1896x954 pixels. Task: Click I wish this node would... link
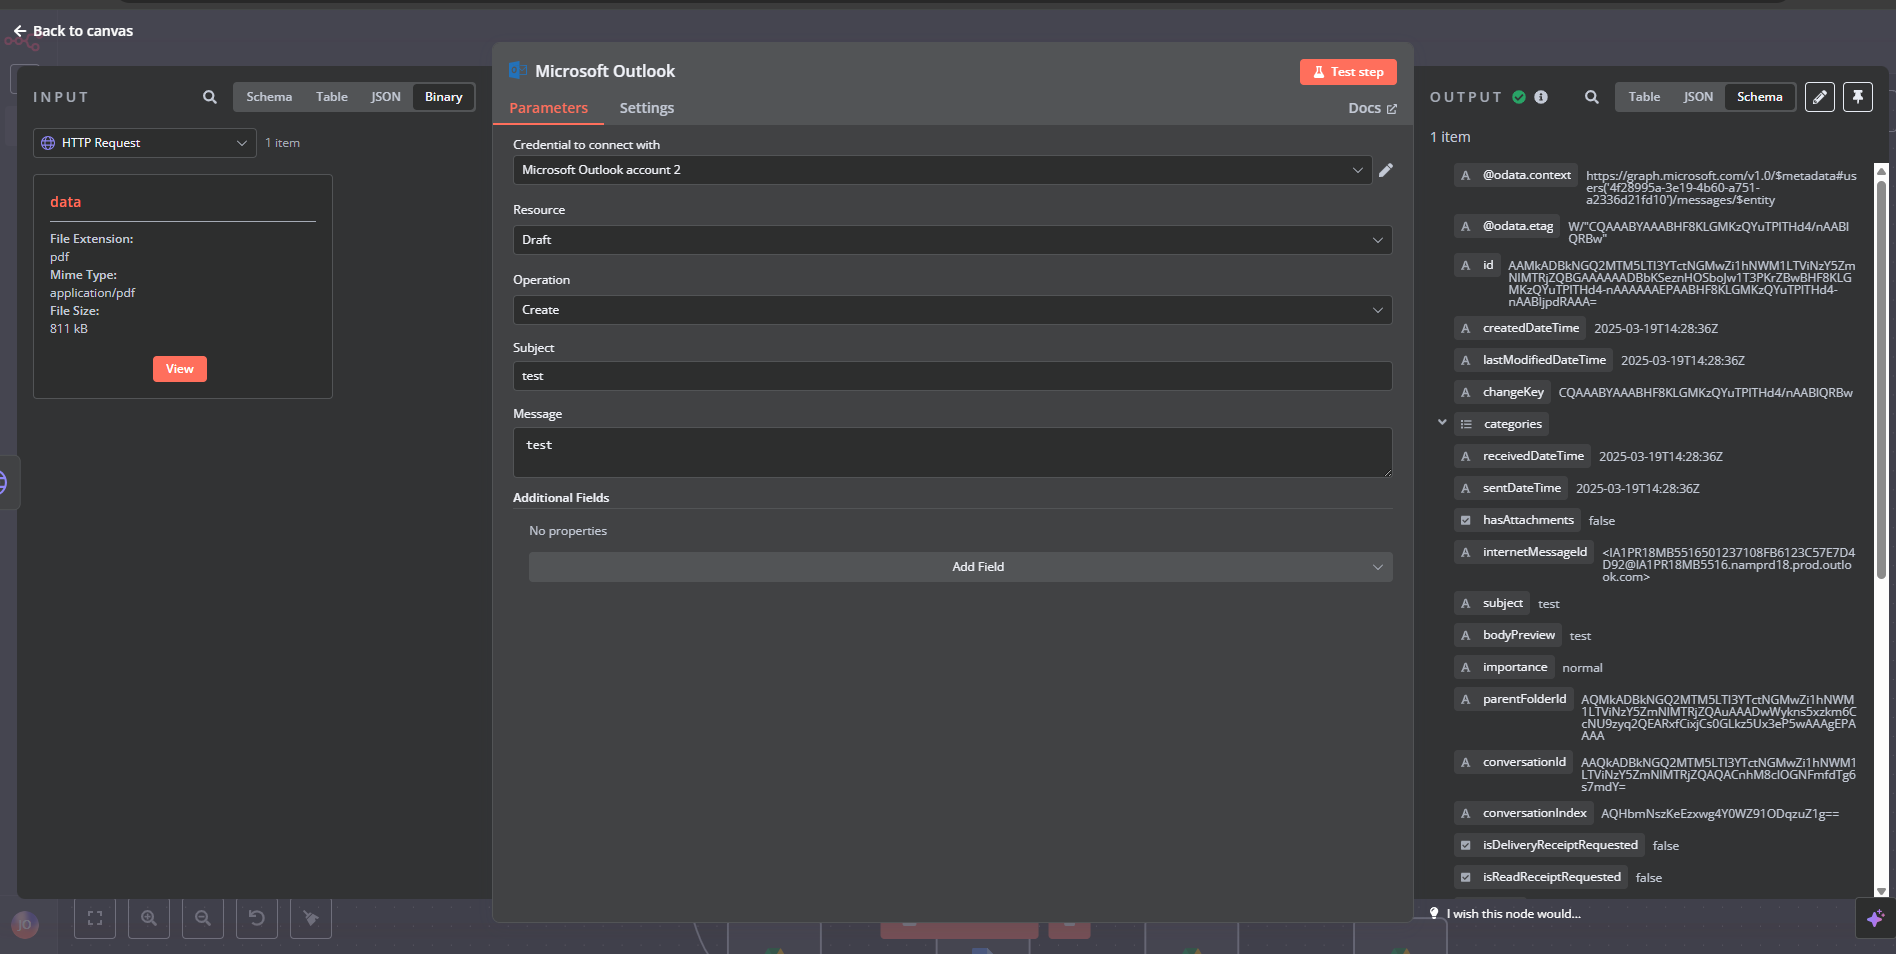tap(1513, 913)
